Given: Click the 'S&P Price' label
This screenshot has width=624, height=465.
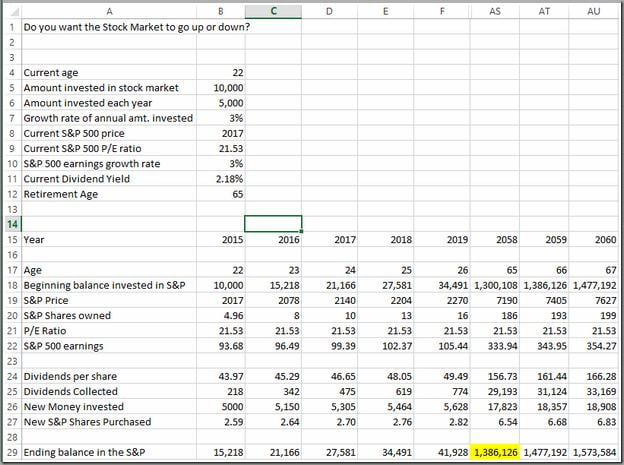Looking at the screenshot, I should (46, 301).
